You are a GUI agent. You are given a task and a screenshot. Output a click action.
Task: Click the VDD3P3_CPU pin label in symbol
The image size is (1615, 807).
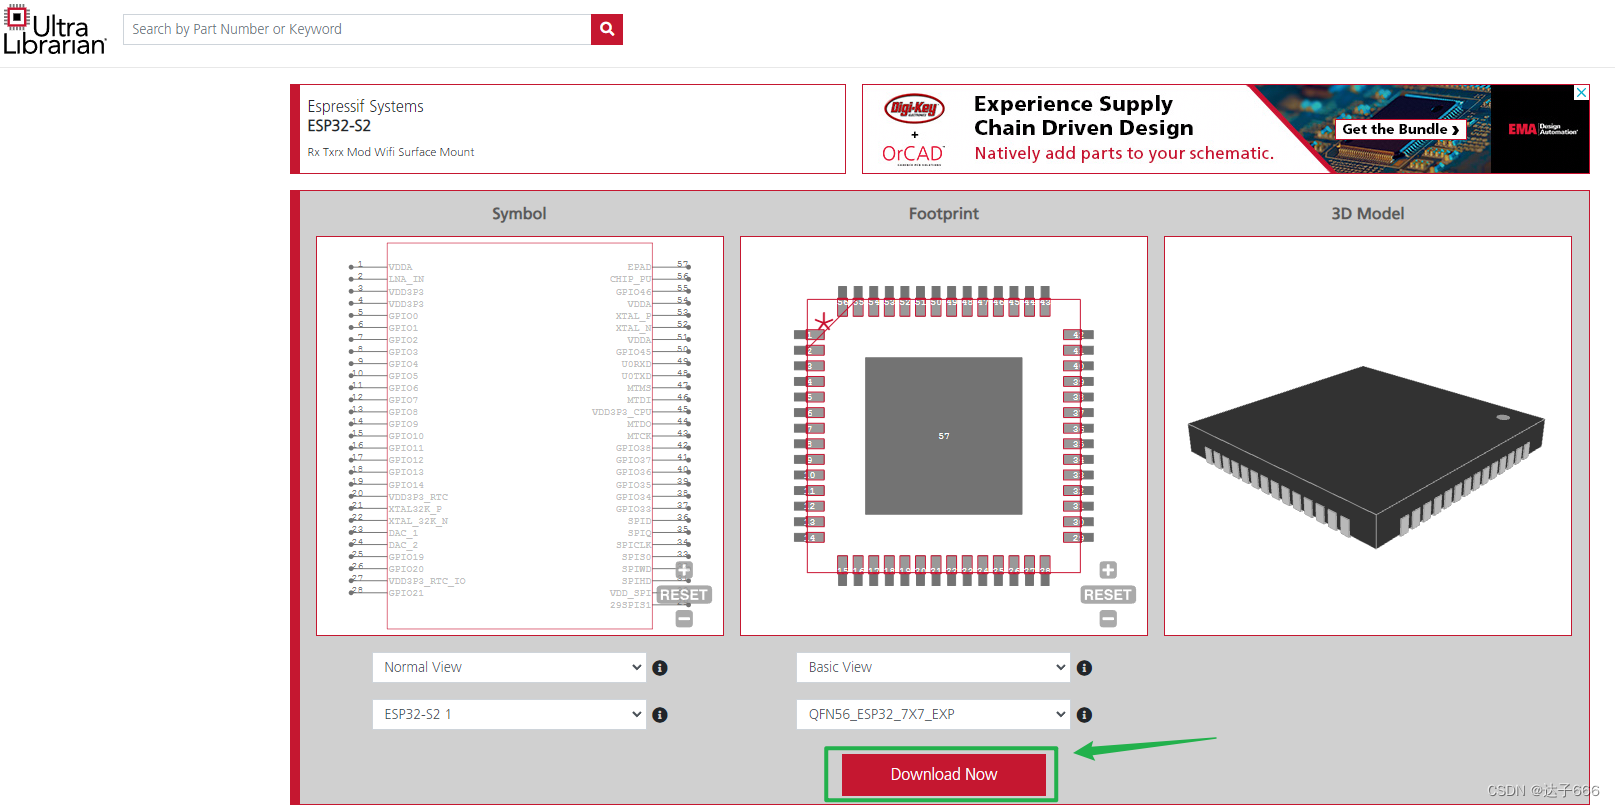[x=621, y=412]
